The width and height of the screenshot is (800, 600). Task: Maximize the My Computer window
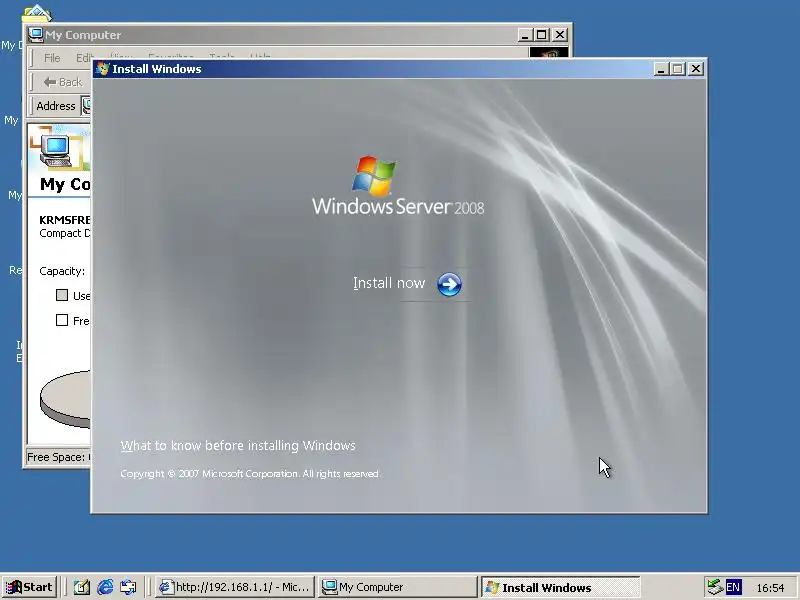[542, 35]
